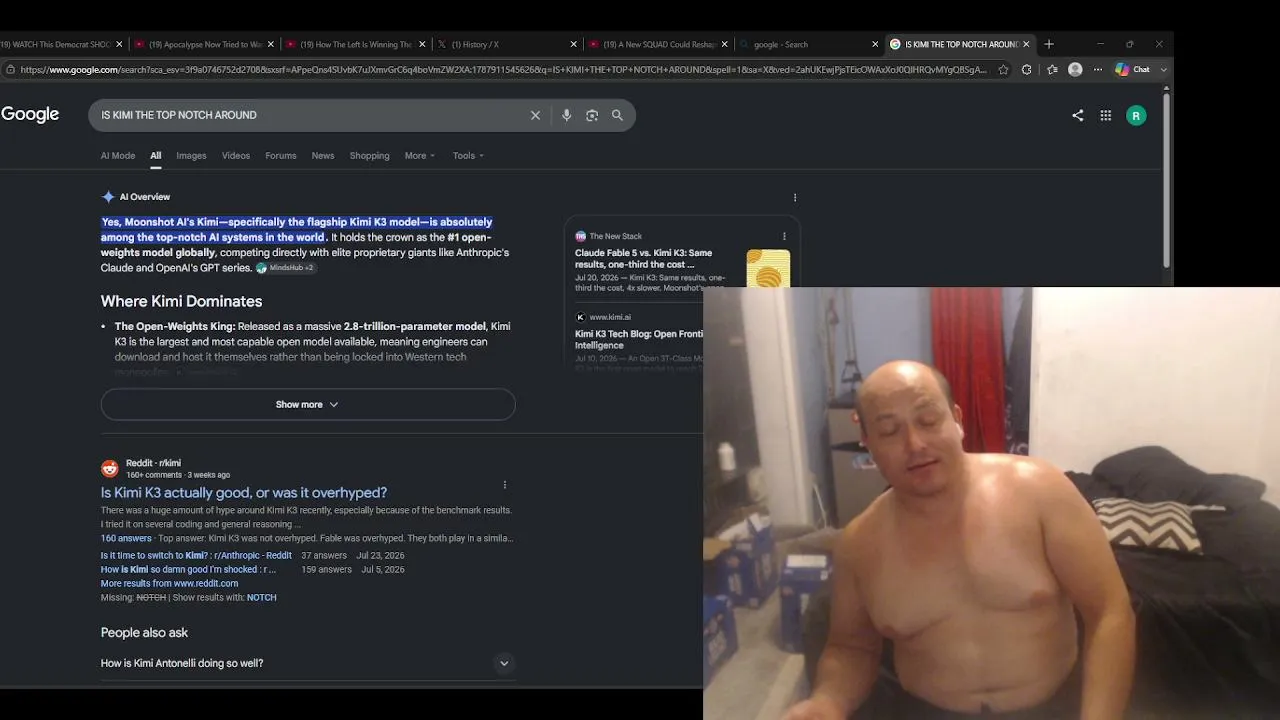1280x720 pixels.
Task: Click the microphone voice search icon
Action: point(566,115)
